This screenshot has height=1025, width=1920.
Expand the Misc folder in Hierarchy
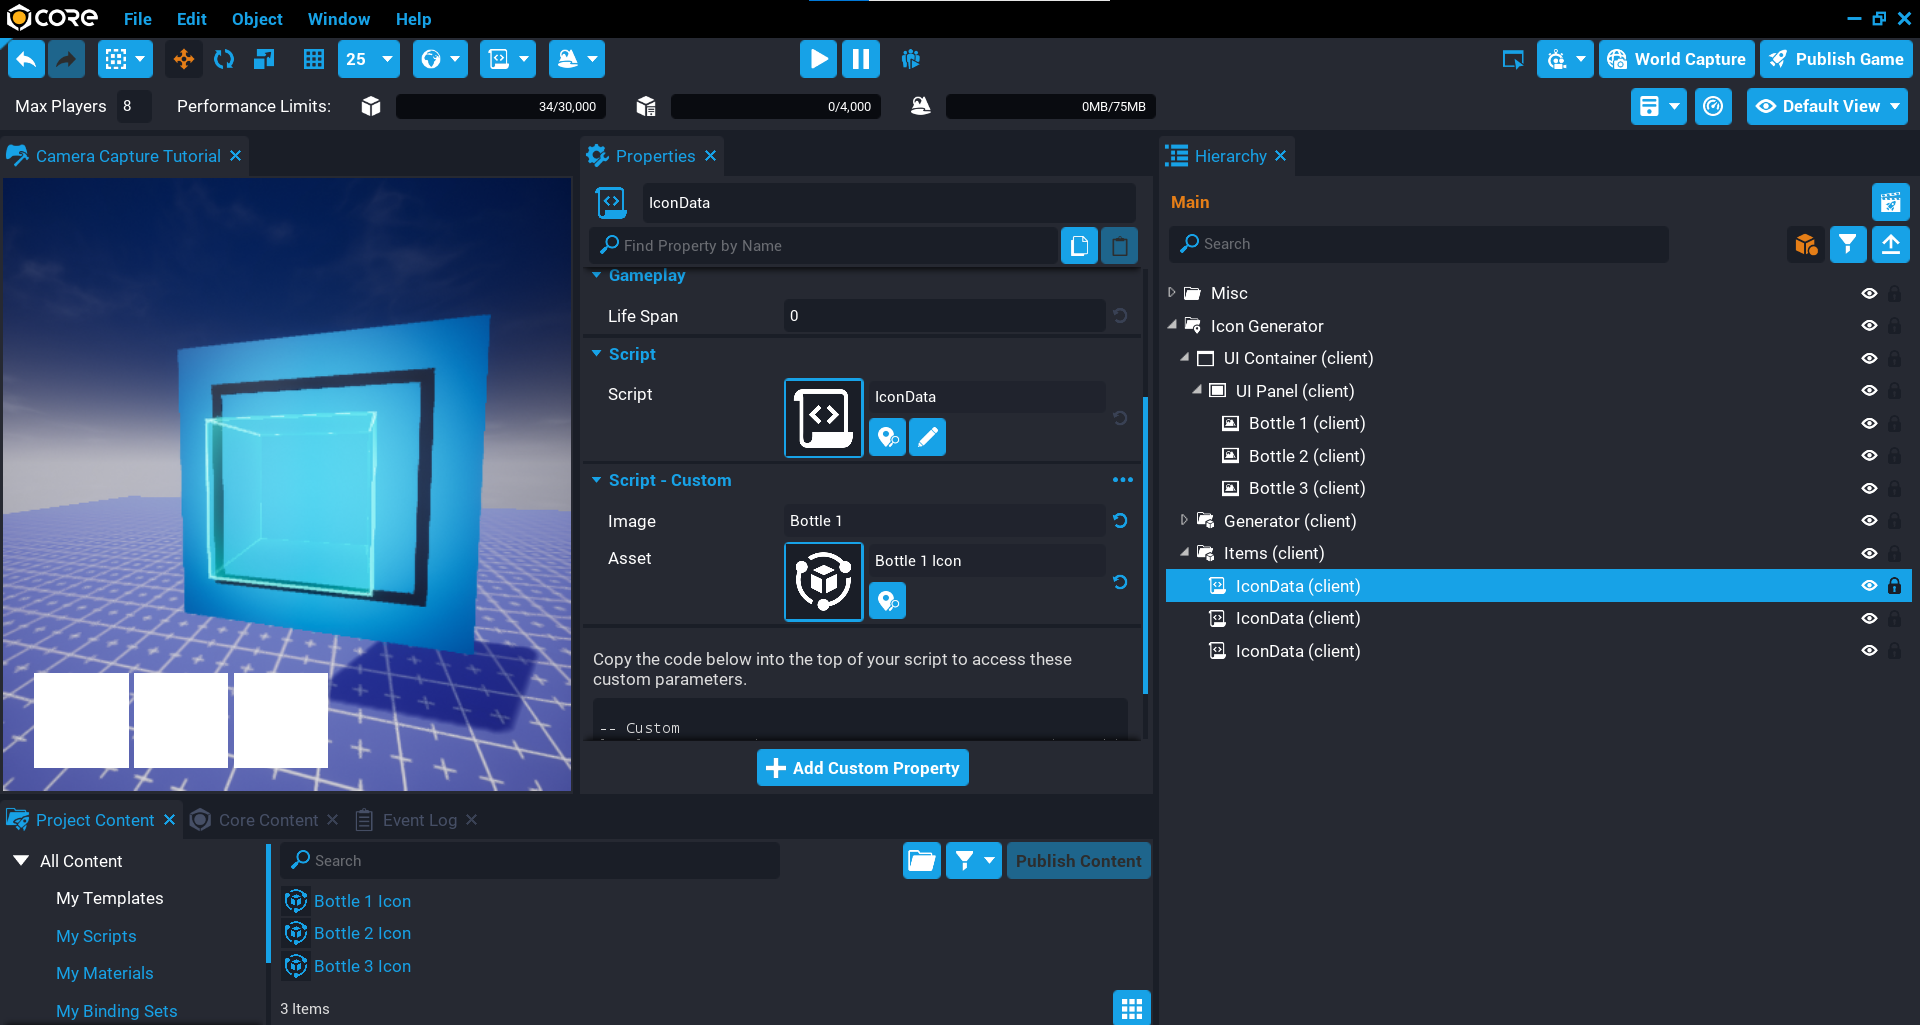tap(1172, 293)
